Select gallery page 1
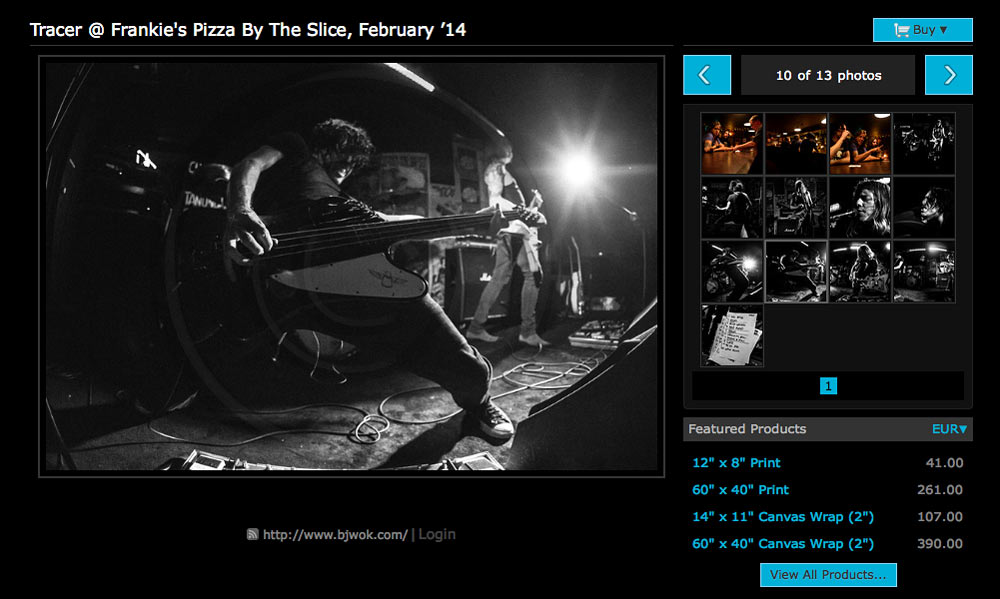Image resolution: width=1000 pixels, height=599 pixels. (x=828, y=385)
